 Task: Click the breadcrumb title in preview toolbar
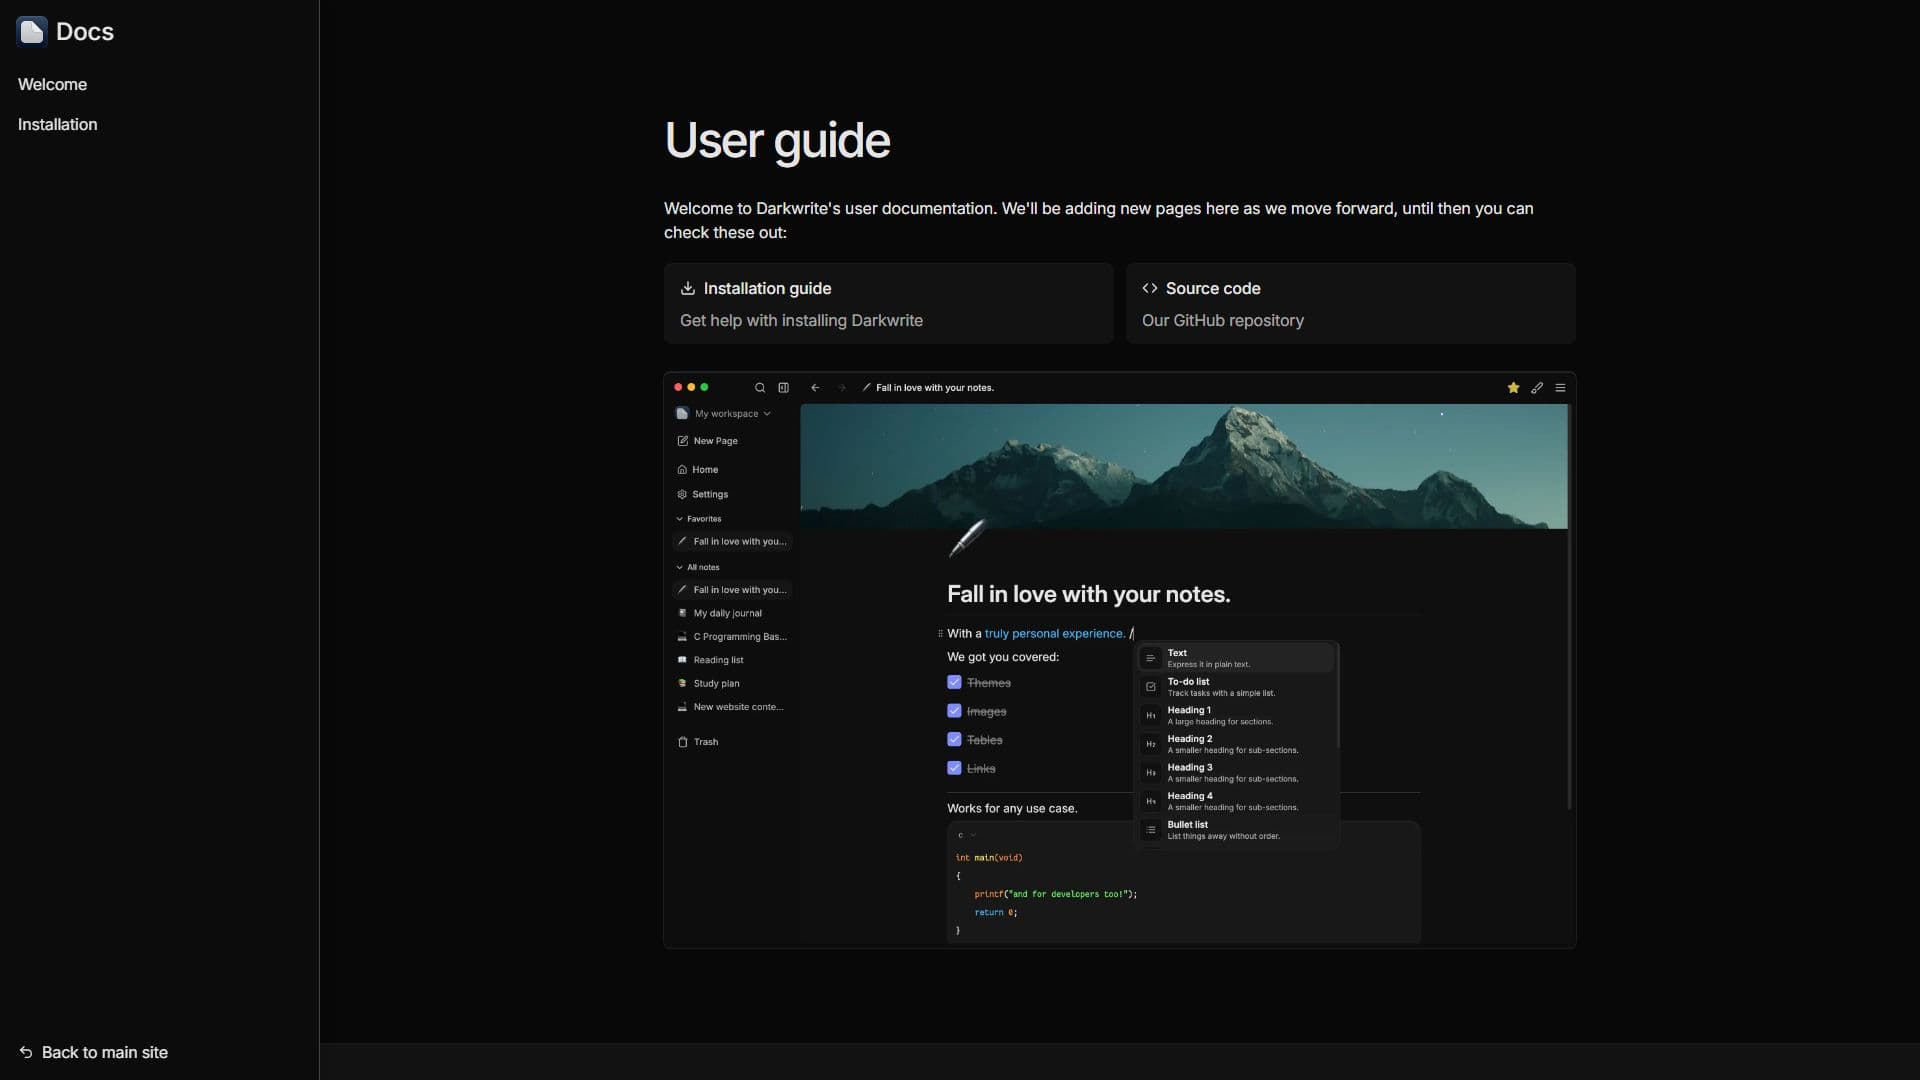pyautogui.click(x=935, y=388)
